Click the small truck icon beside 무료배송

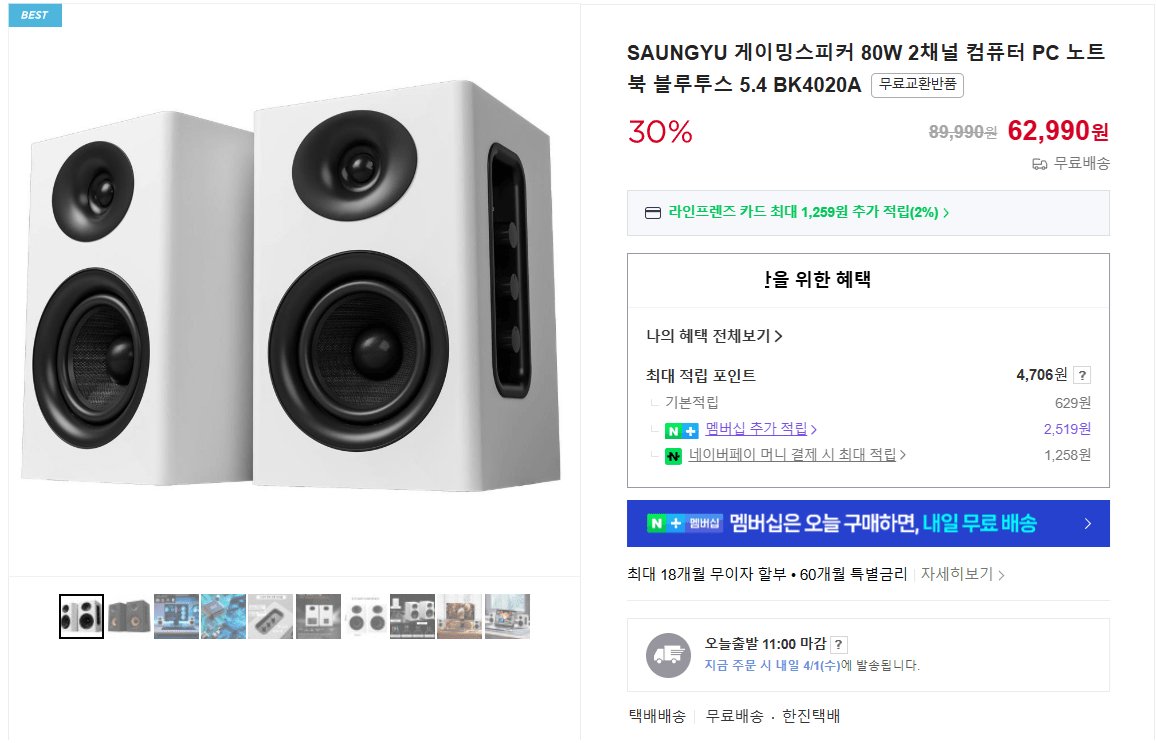pyautogui.click(x=1039, y=164)
